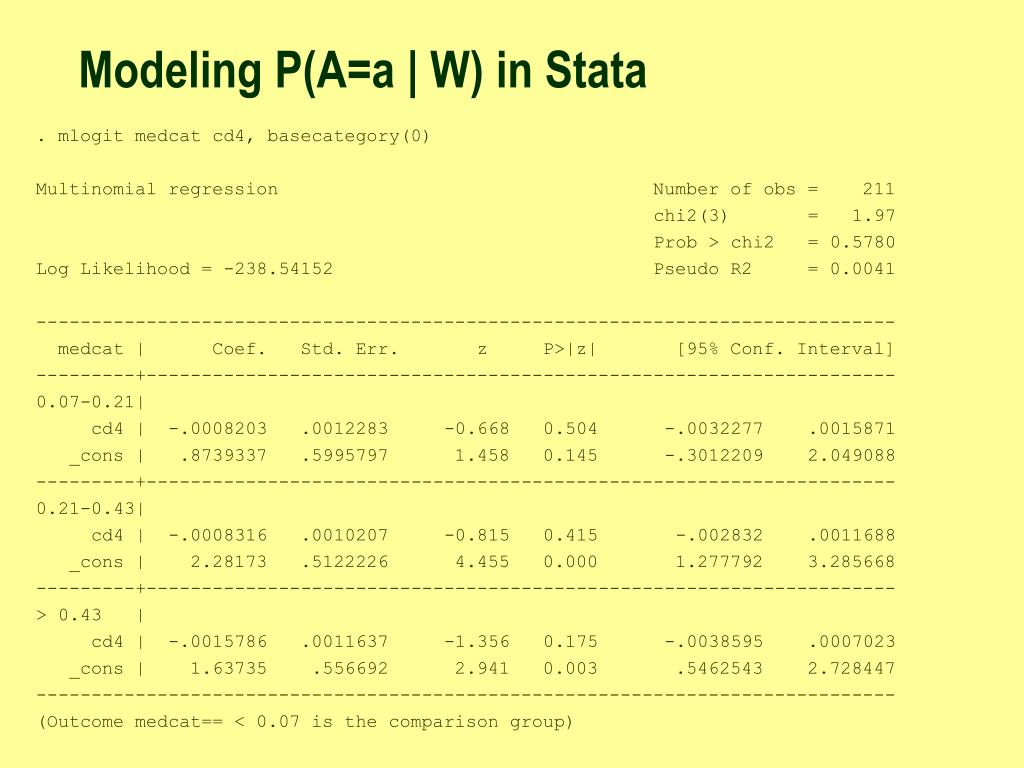Click the Prob > chi2 value 0.5780
The image size is (1024, 768).
[x=862, y=242]
